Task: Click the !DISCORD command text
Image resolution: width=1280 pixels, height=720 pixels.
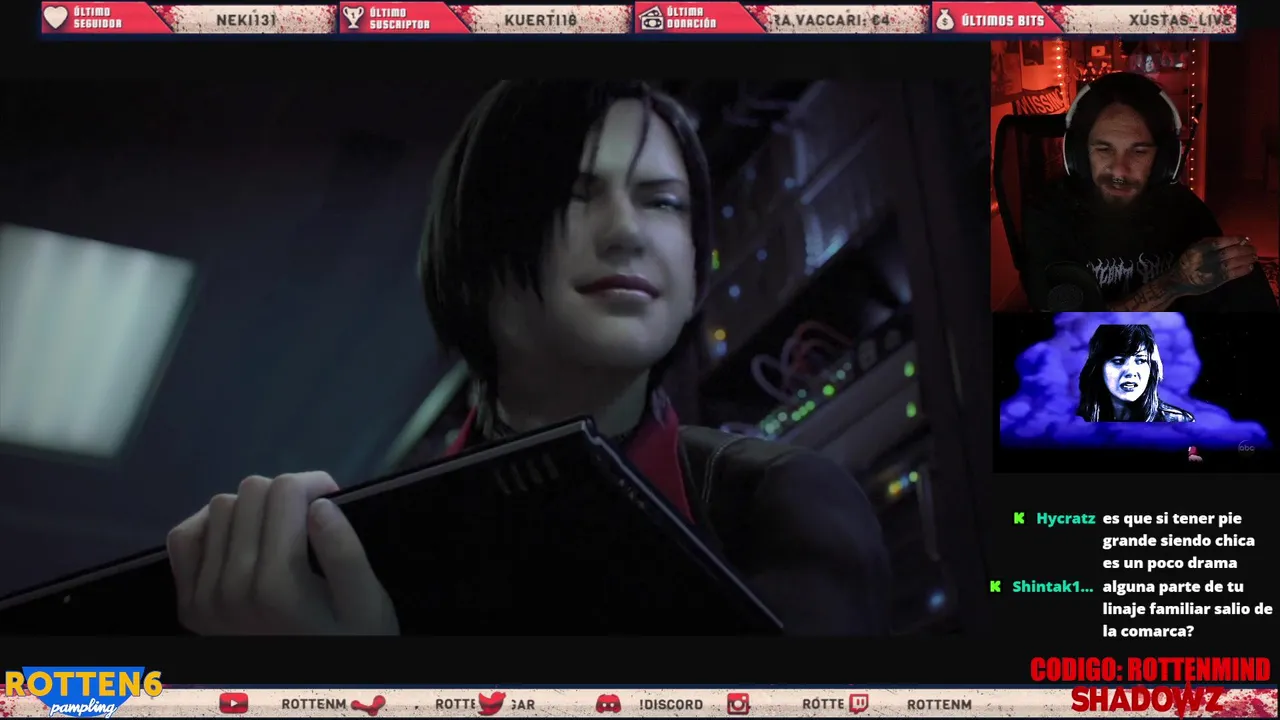Action: 671,704
